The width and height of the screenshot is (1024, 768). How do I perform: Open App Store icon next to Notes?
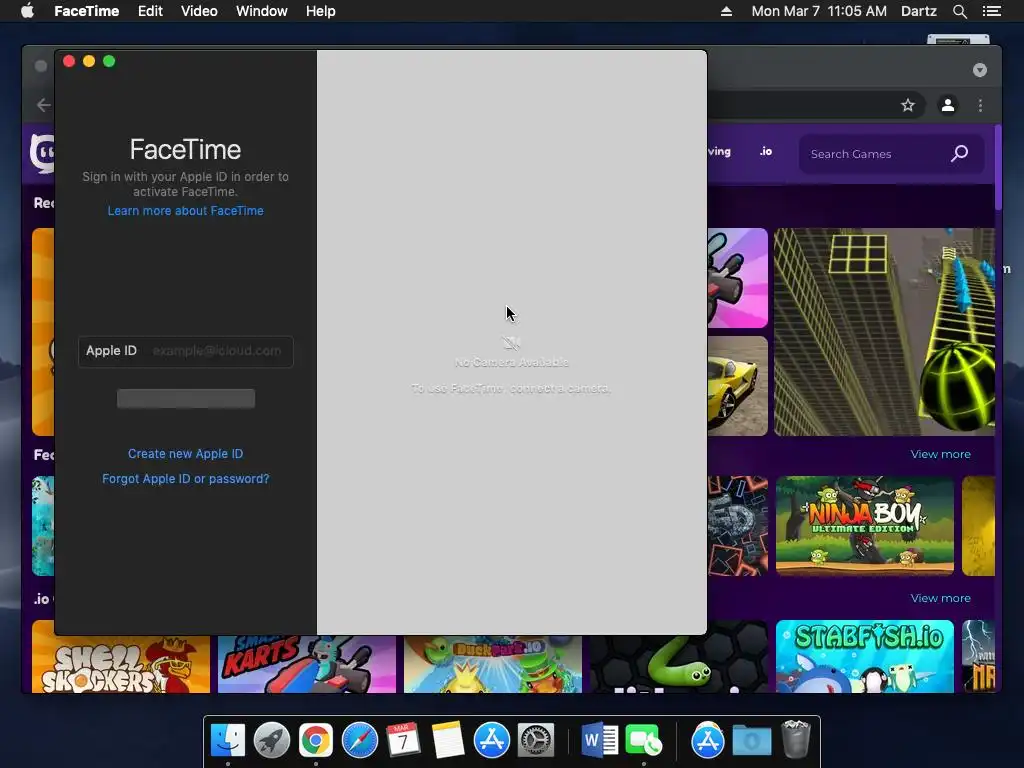click(x=492, y=741)
